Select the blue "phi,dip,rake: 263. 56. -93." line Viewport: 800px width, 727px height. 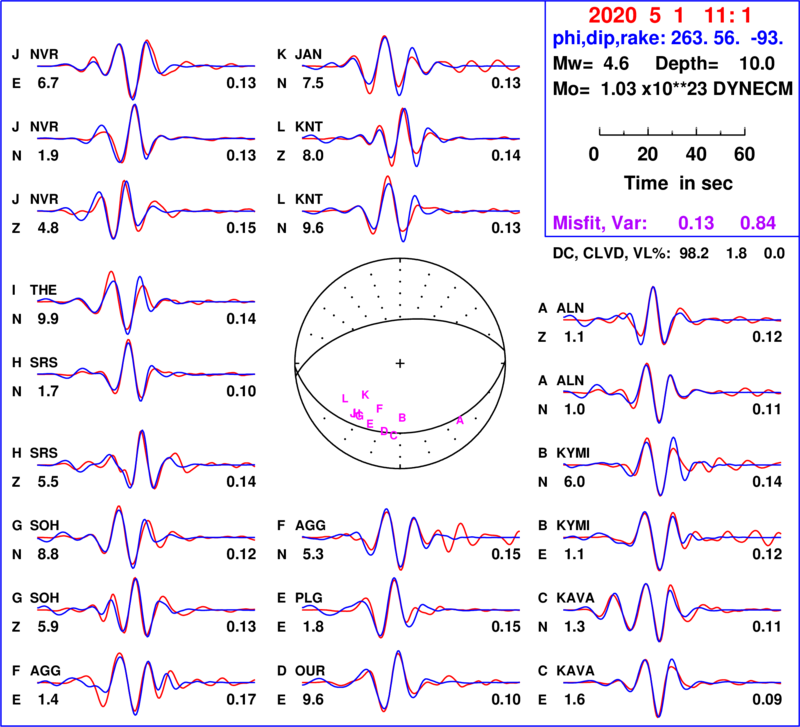click(x=668, y=38)
